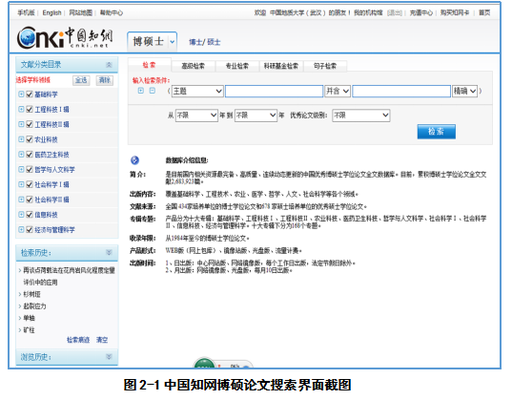The width and height of the screenshot is (512, 400).
Task: Open the 矿柱 search history entry
Action: click(x=29, y=330)
